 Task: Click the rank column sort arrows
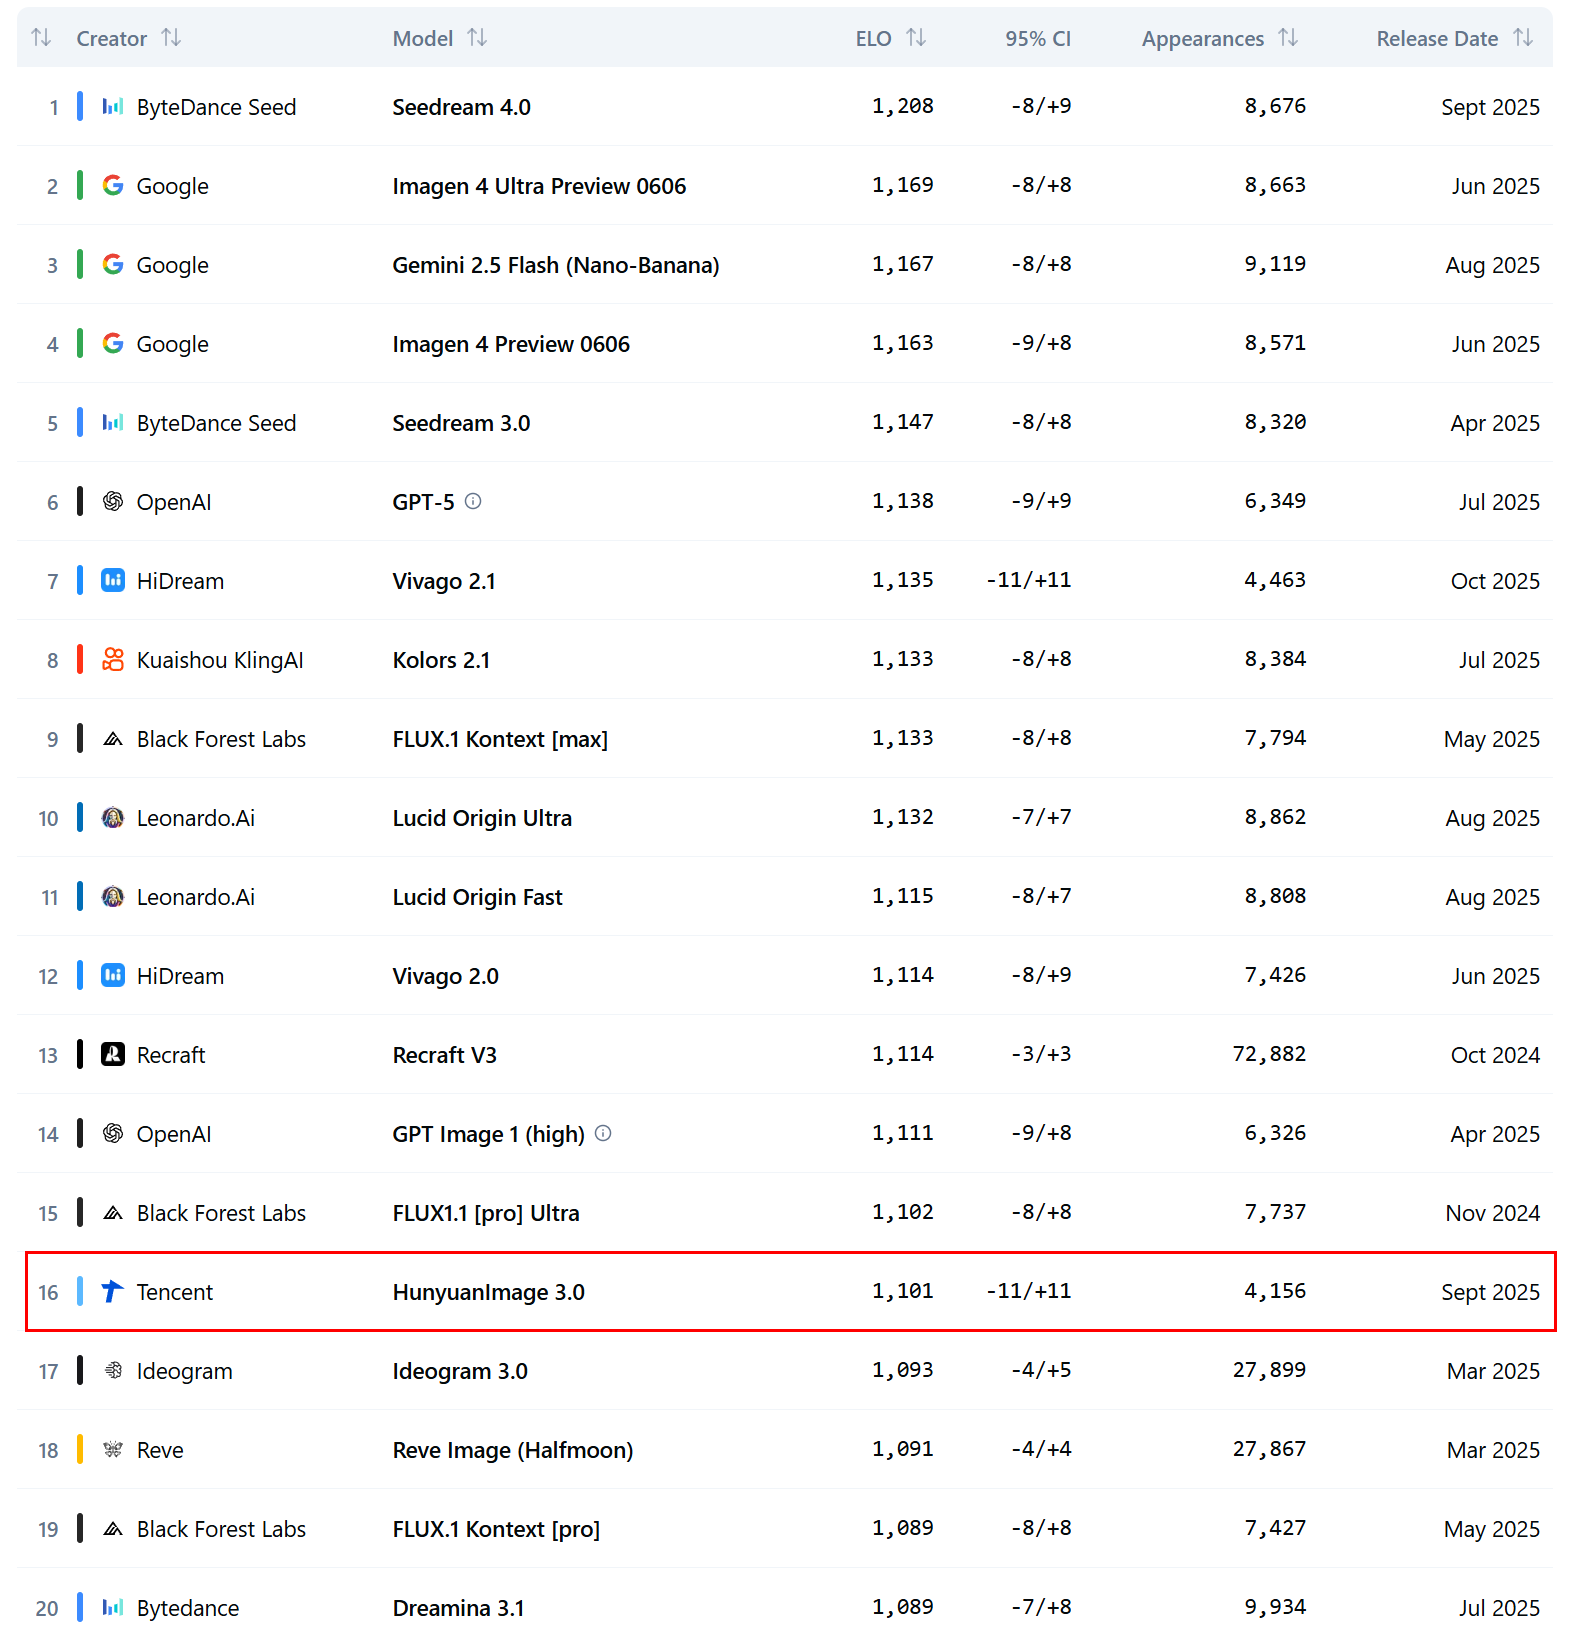(41, 38)
